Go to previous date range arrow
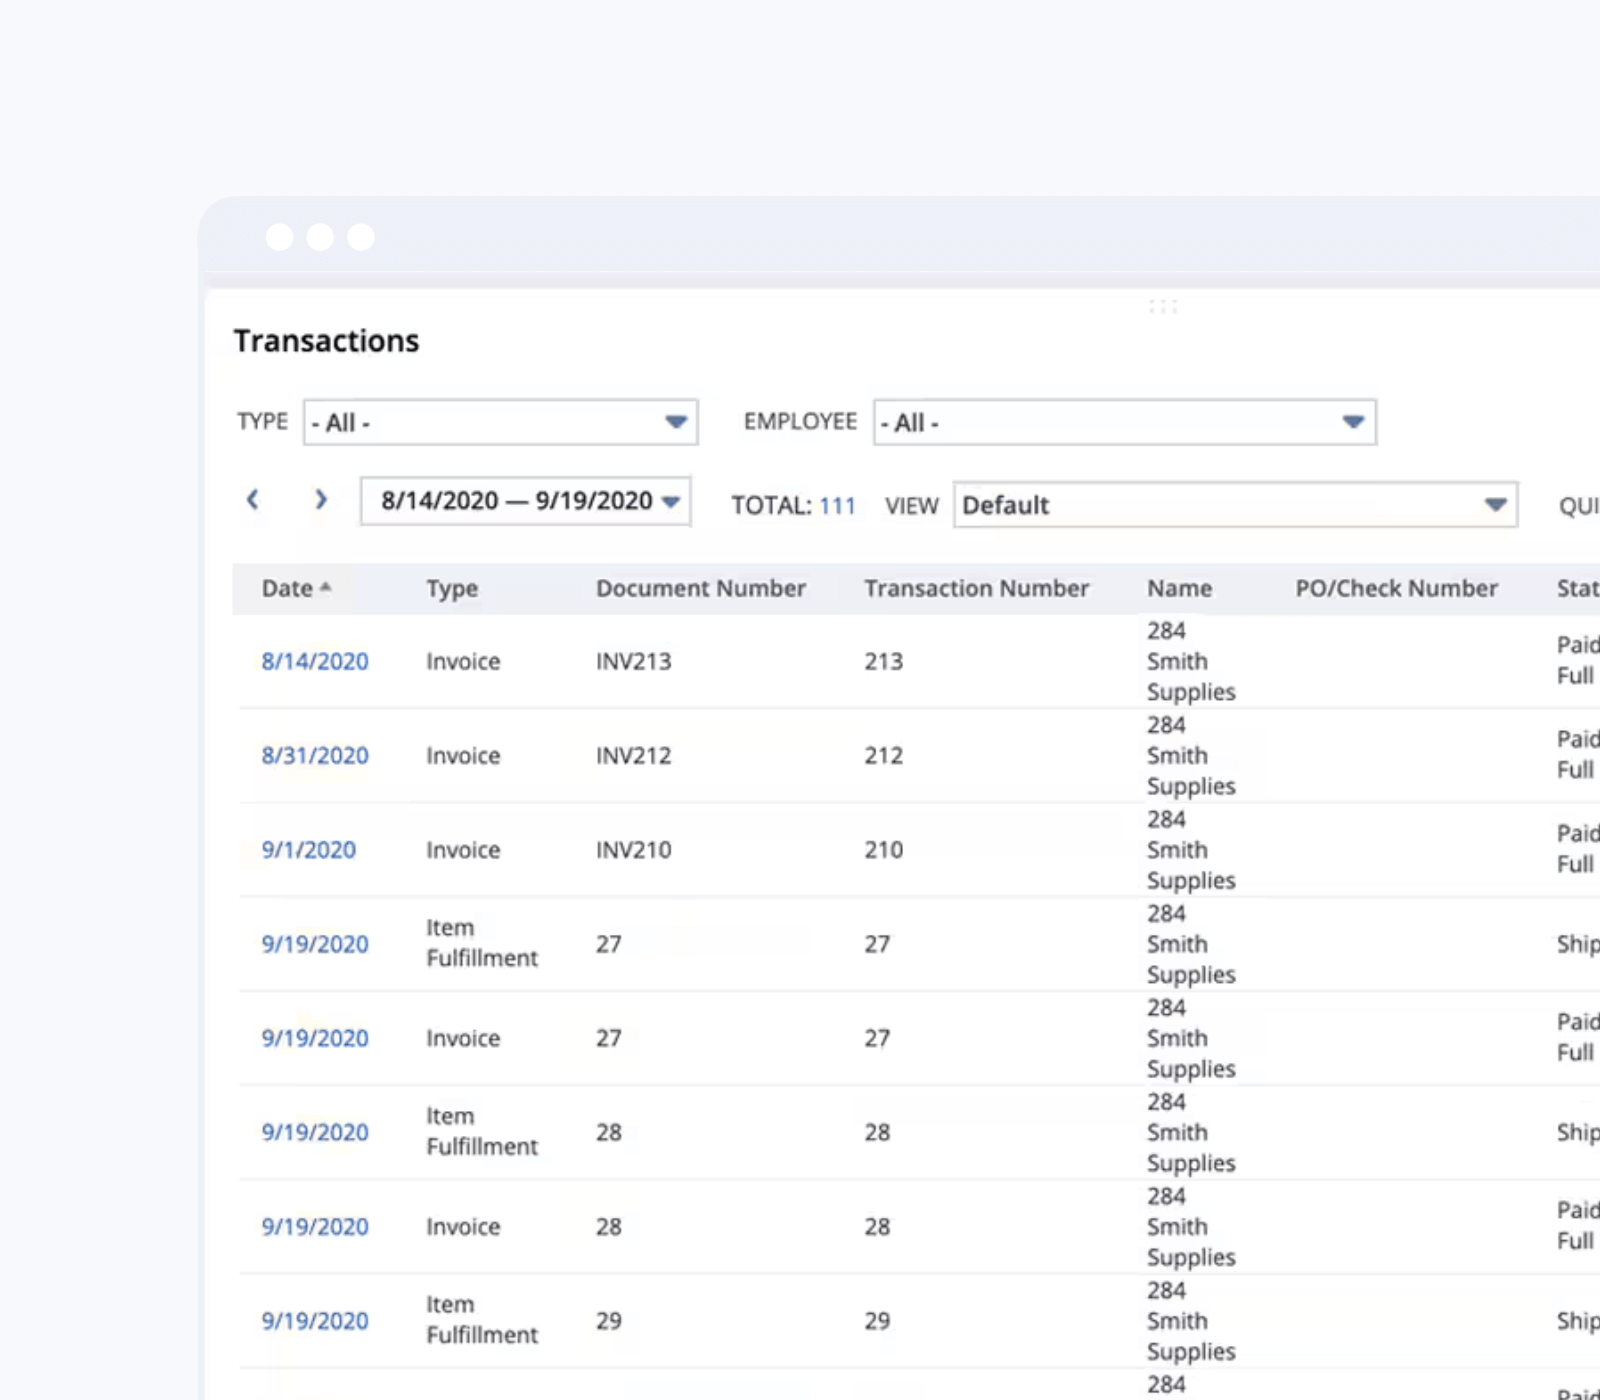Screen dimensions: 1600x1400 (x=253, y=499)
